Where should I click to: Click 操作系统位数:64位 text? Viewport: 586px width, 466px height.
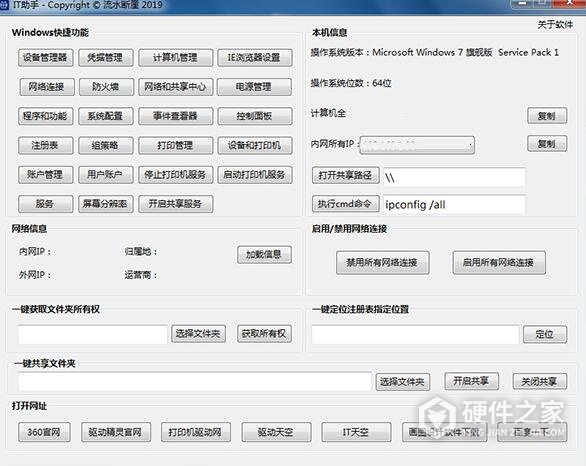click(351, 83)
